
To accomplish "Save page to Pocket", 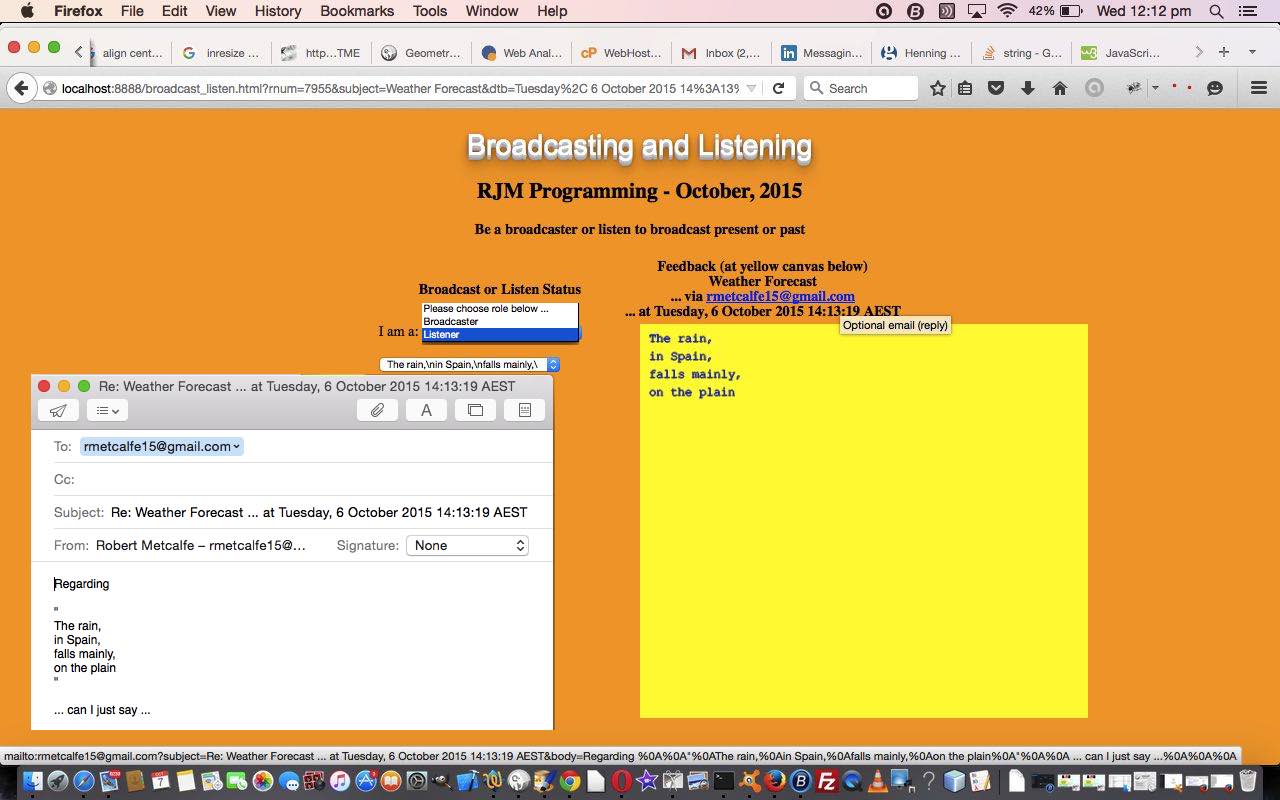I will (996, 88).
